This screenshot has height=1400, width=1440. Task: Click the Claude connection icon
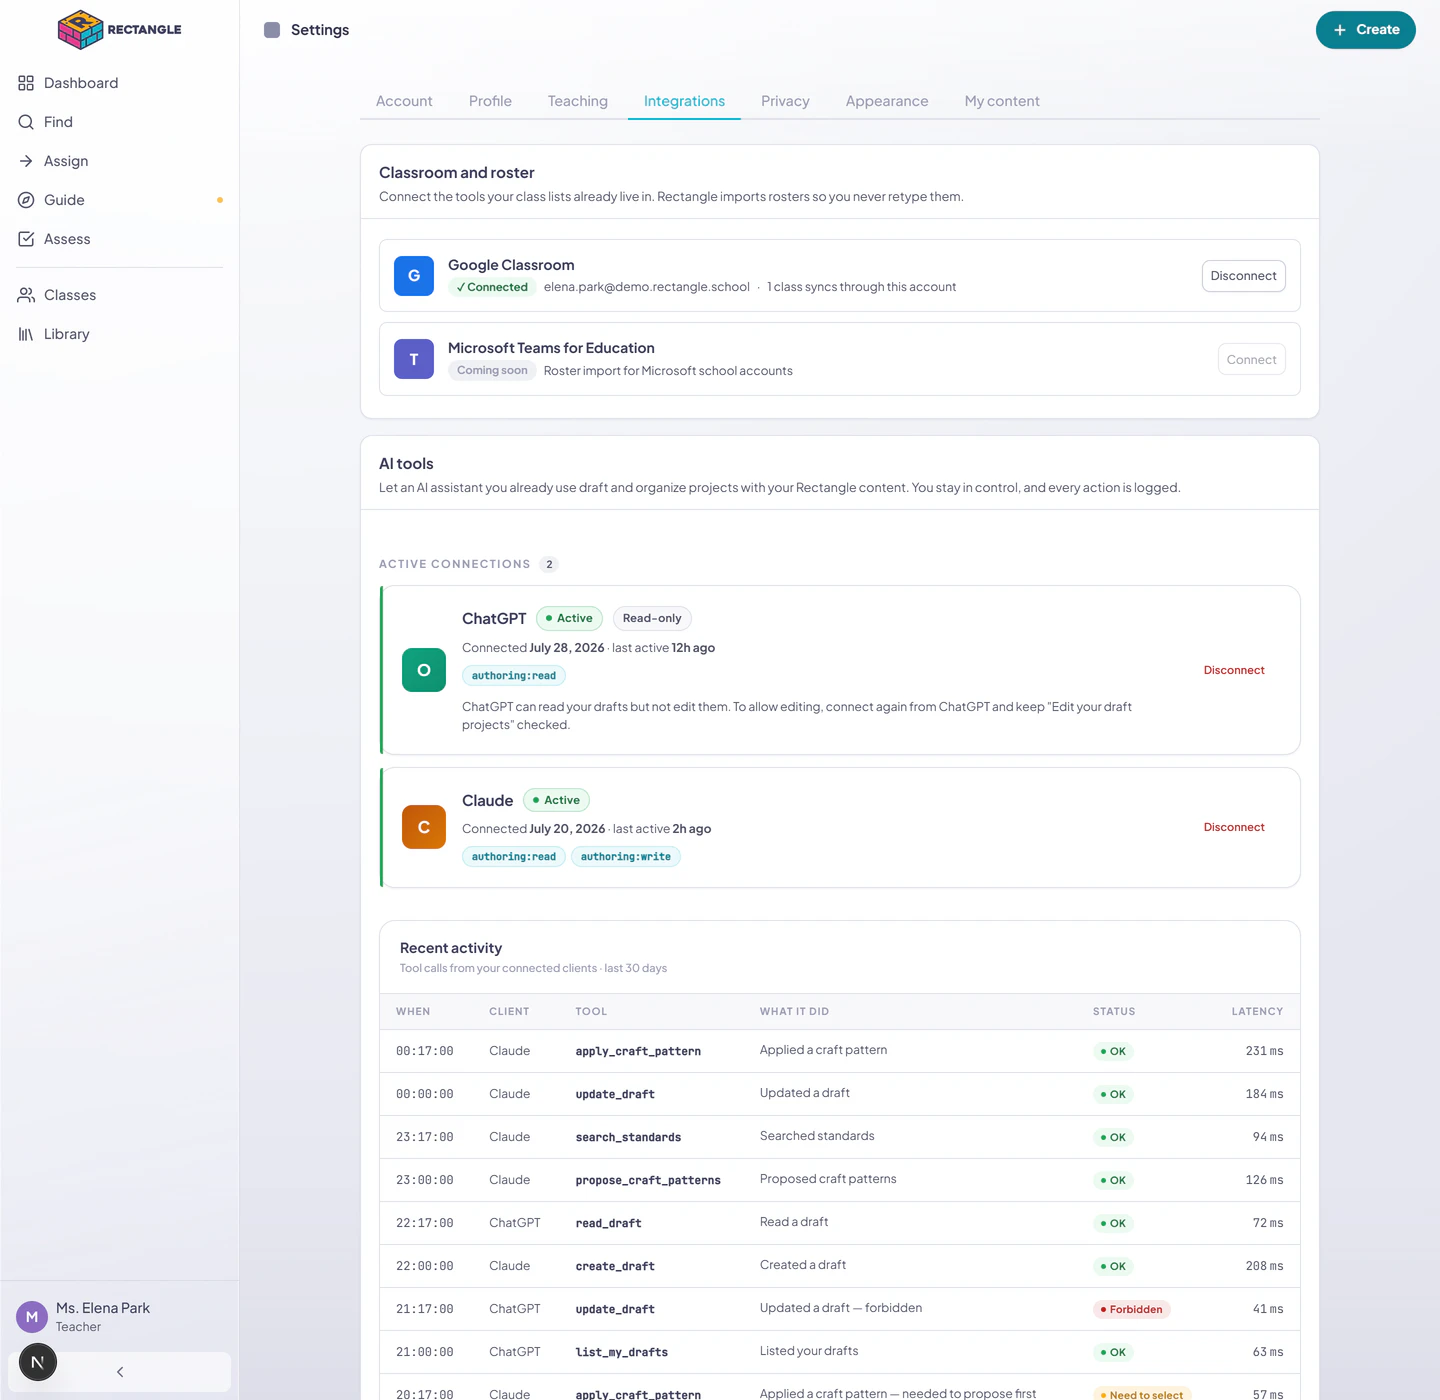[424, 827]
